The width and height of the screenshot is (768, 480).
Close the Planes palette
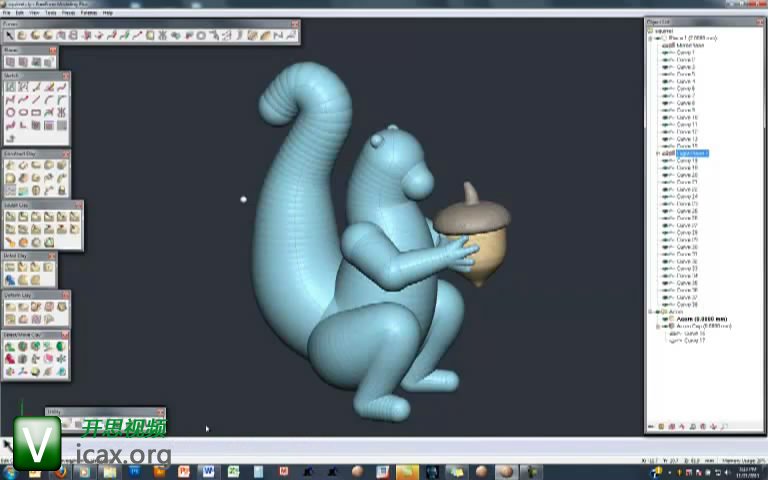pyautogui.click(x=53, y=50)
